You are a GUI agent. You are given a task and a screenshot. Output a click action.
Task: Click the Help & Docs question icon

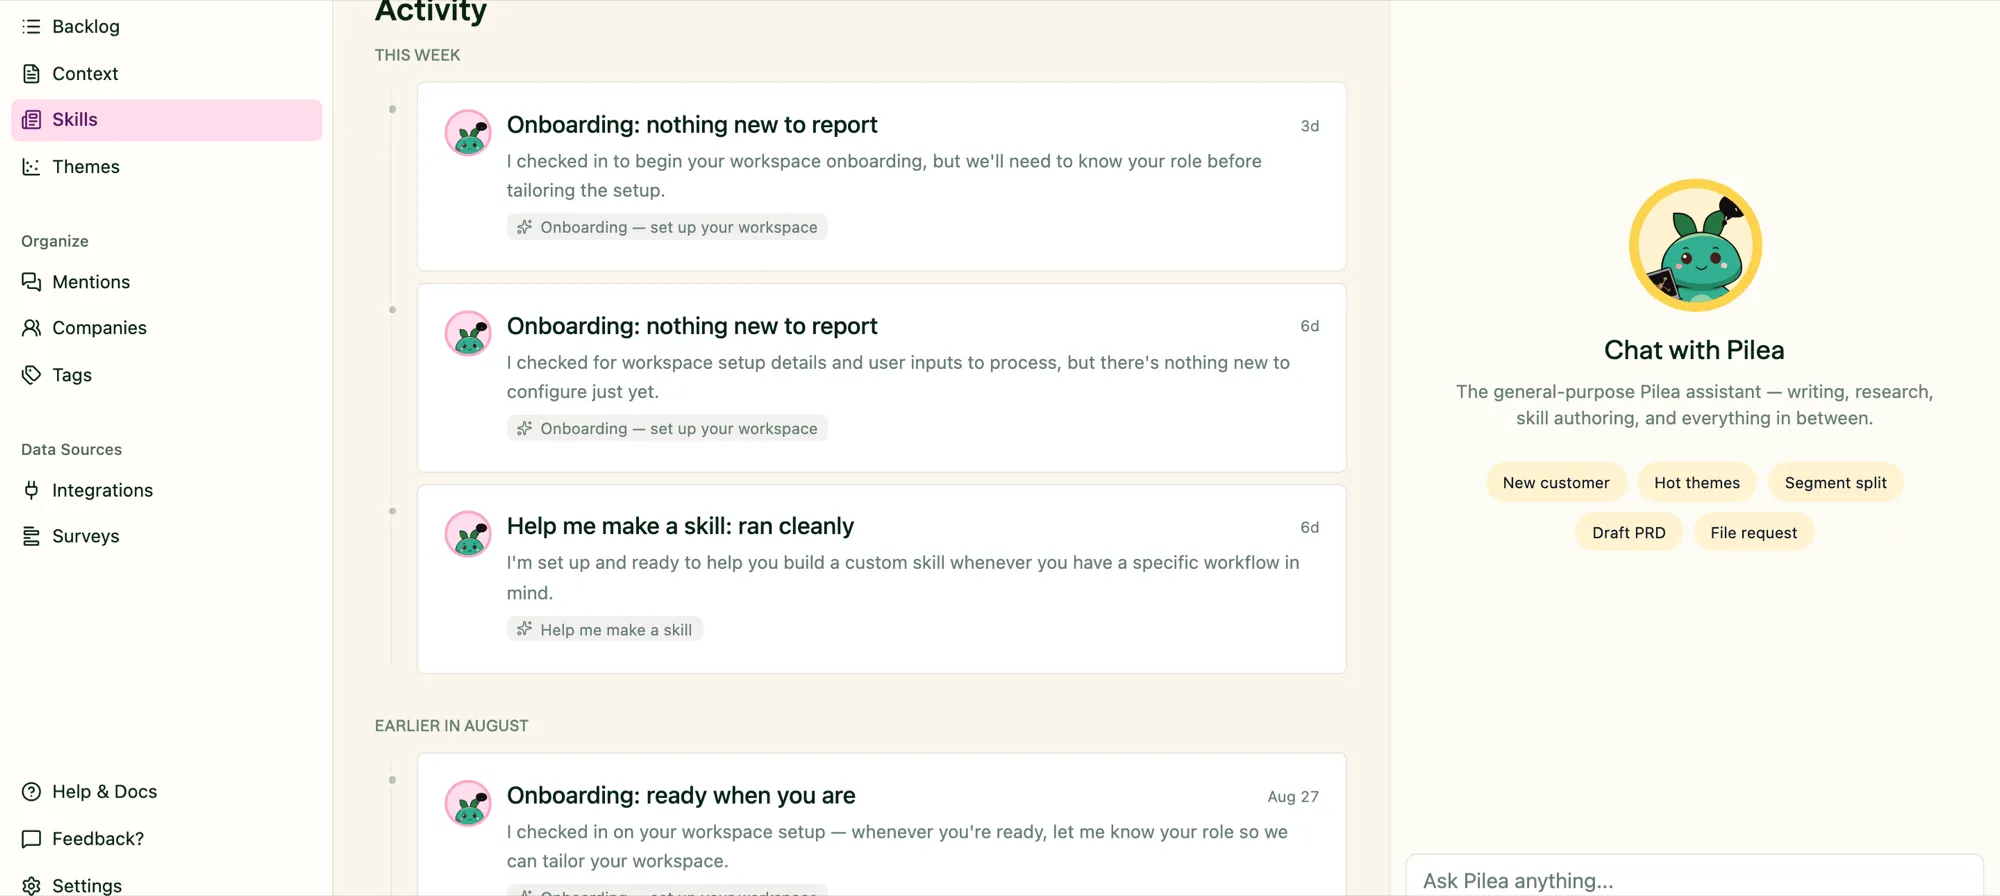(31, 792)
